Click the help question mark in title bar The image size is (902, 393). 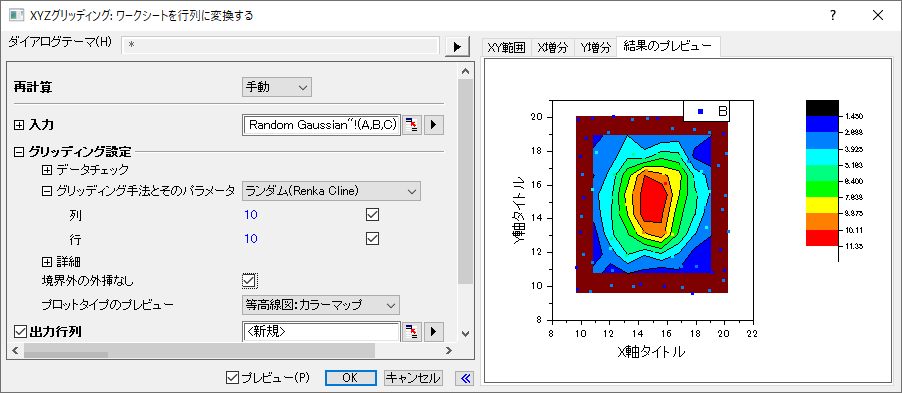(832, 16)
